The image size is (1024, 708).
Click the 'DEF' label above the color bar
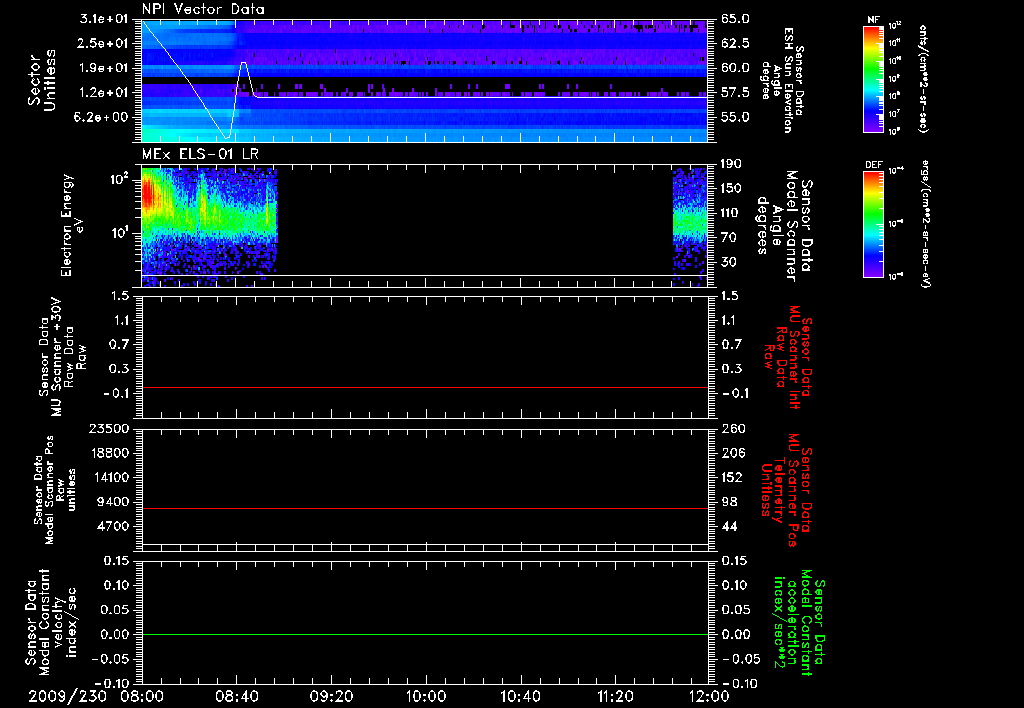874,165
